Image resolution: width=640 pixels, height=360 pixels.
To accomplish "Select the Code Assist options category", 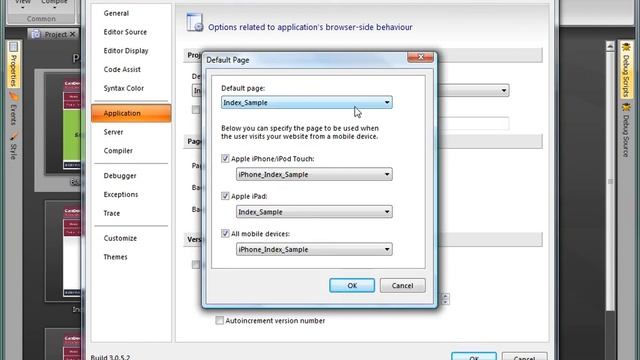I will 122,69.
